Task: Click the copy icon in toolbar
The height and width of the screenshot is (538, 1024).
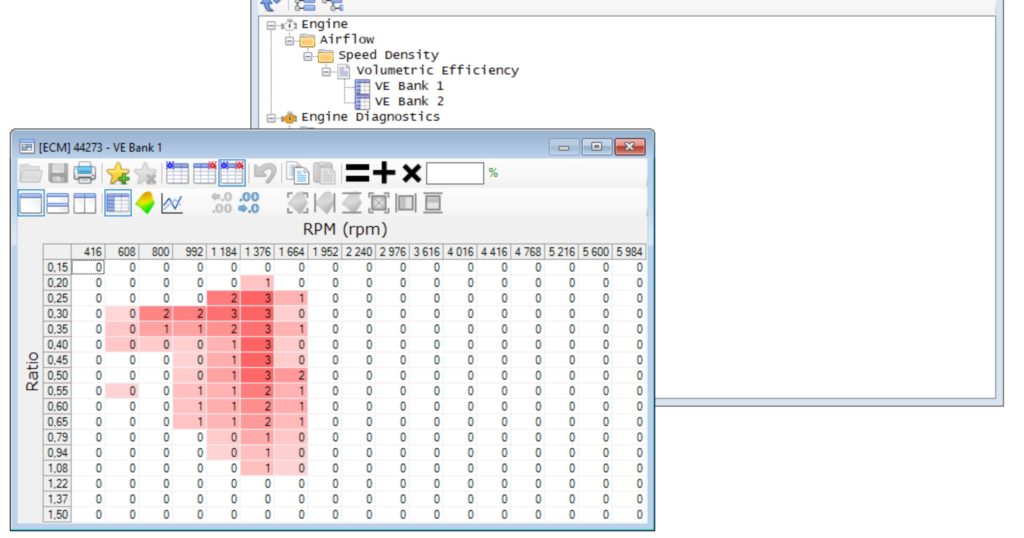Action: (x=296, y=173)
